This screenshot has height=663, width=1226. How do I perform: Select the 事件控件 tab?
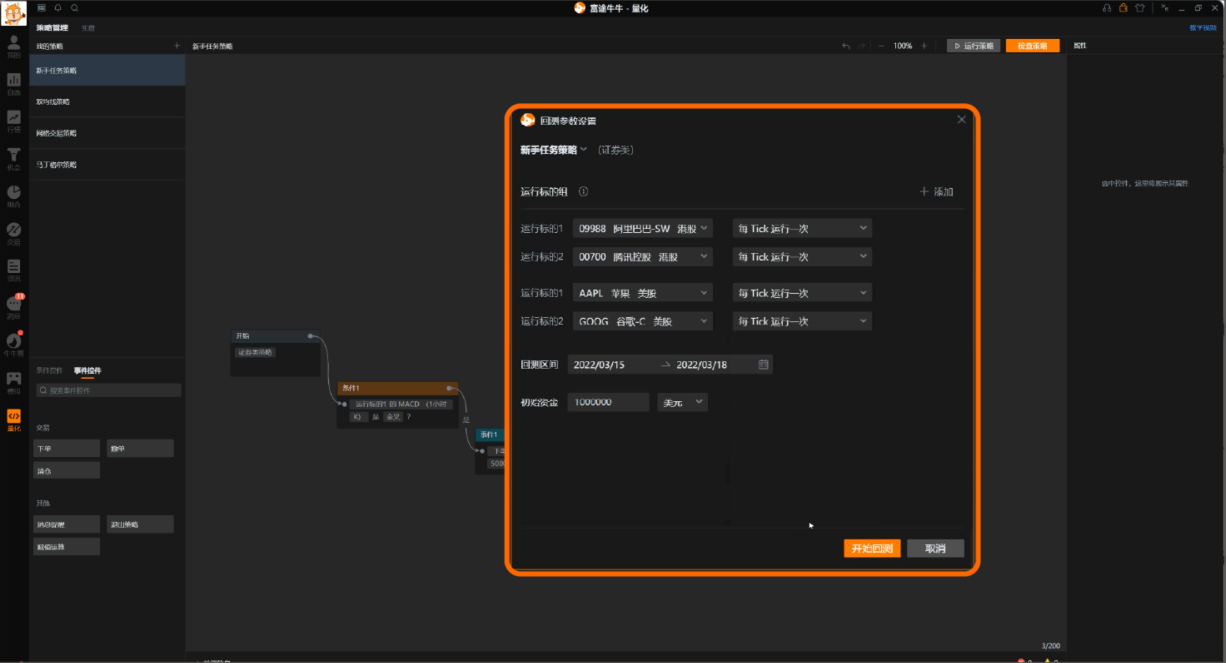point(87,371)
